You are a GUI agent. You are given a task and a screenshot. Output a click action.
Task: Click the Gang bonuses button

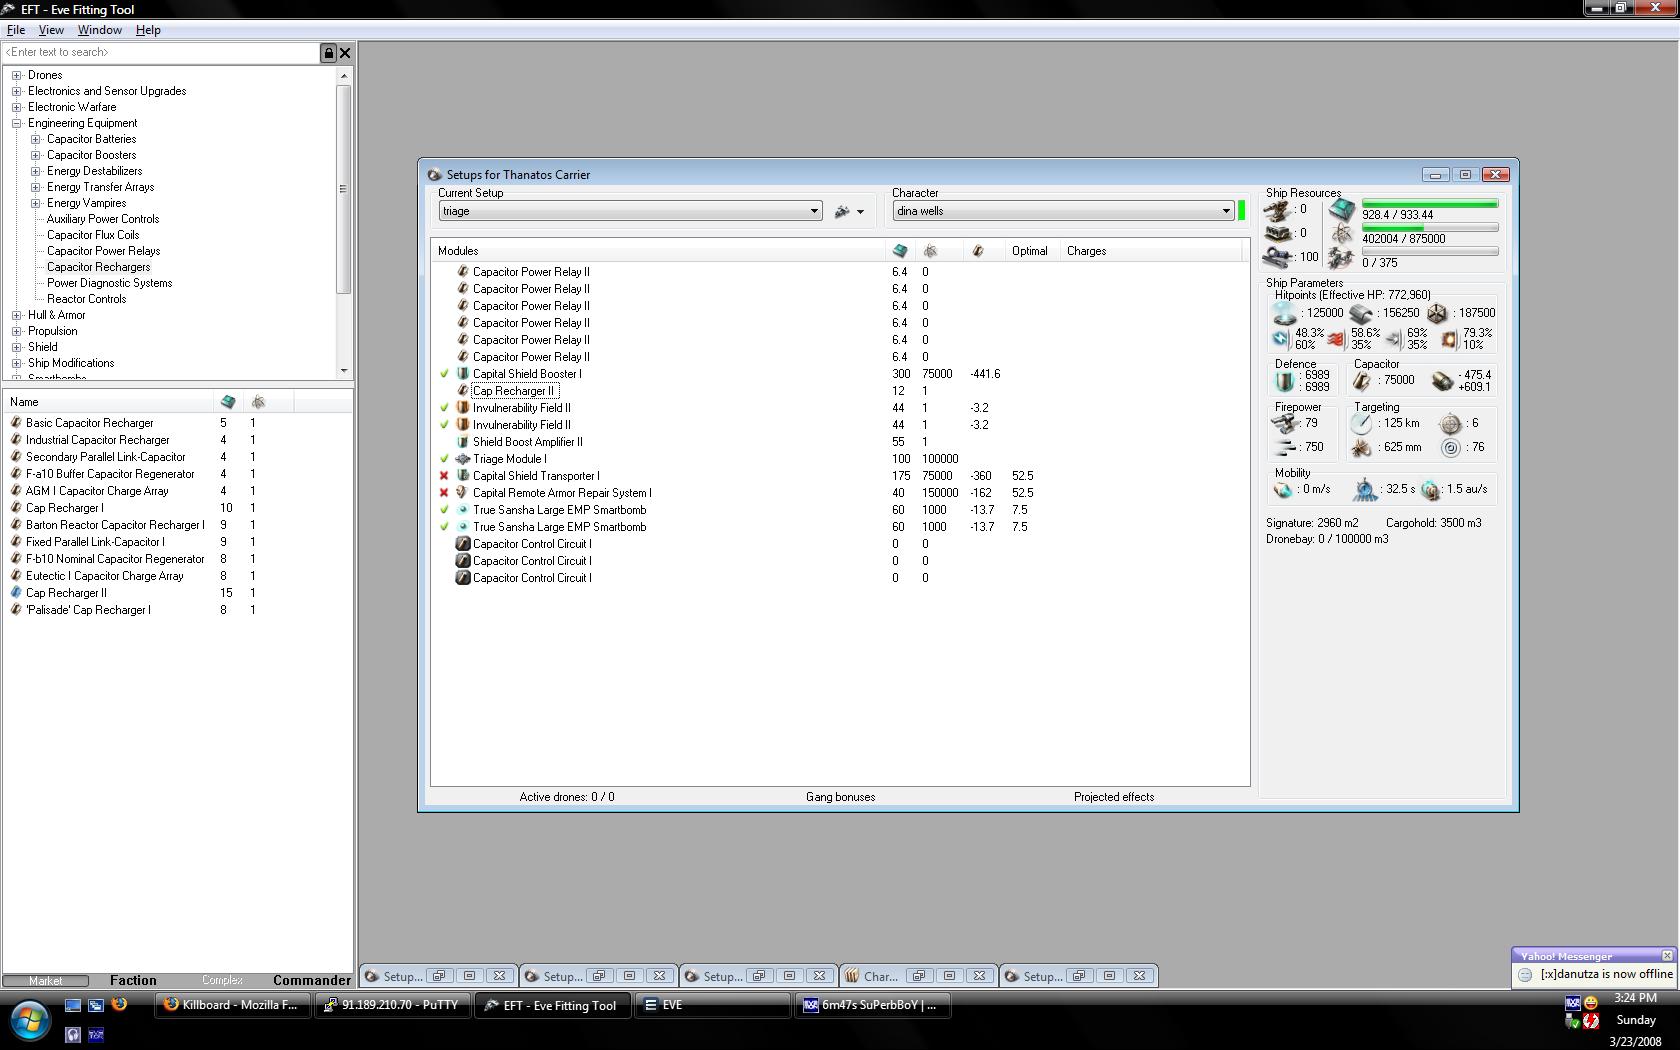point(840,797)
